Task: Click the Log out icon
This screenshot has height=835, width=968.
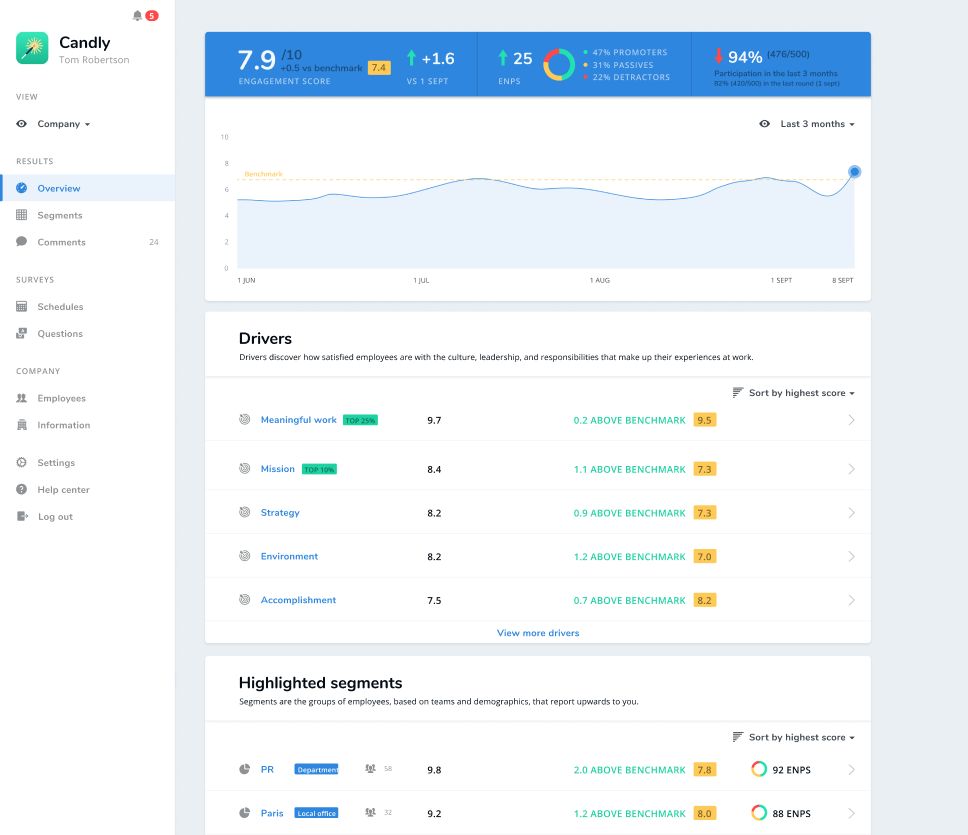Action: [x=22, y=517]
